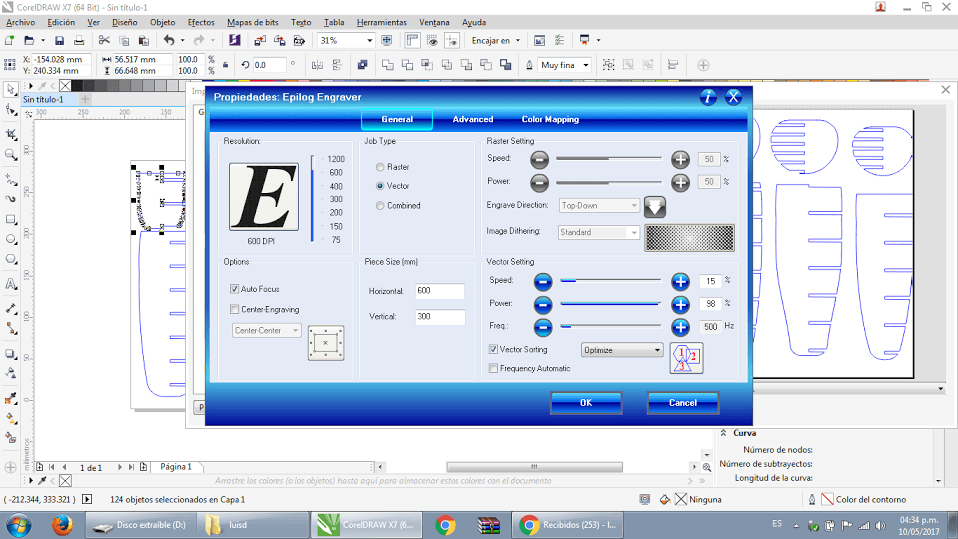Toggle the lock ratio icon

click(x=225, y=65)
